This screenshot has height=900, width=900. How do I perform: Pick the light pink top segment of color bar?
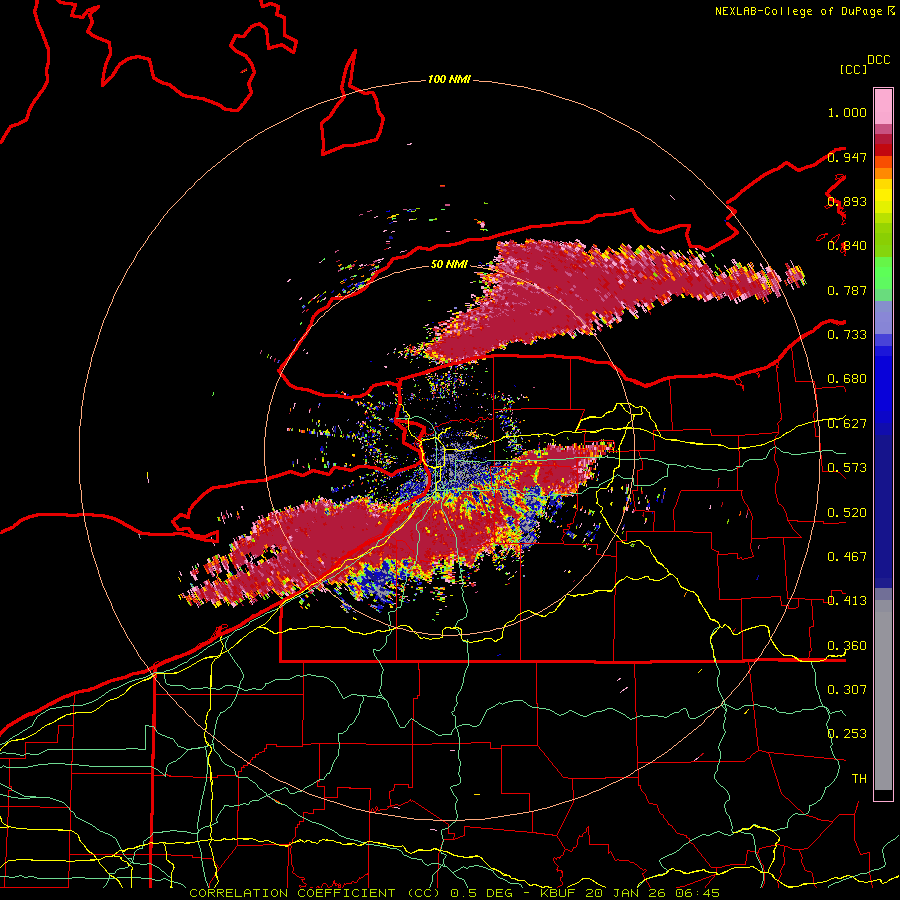883,106
